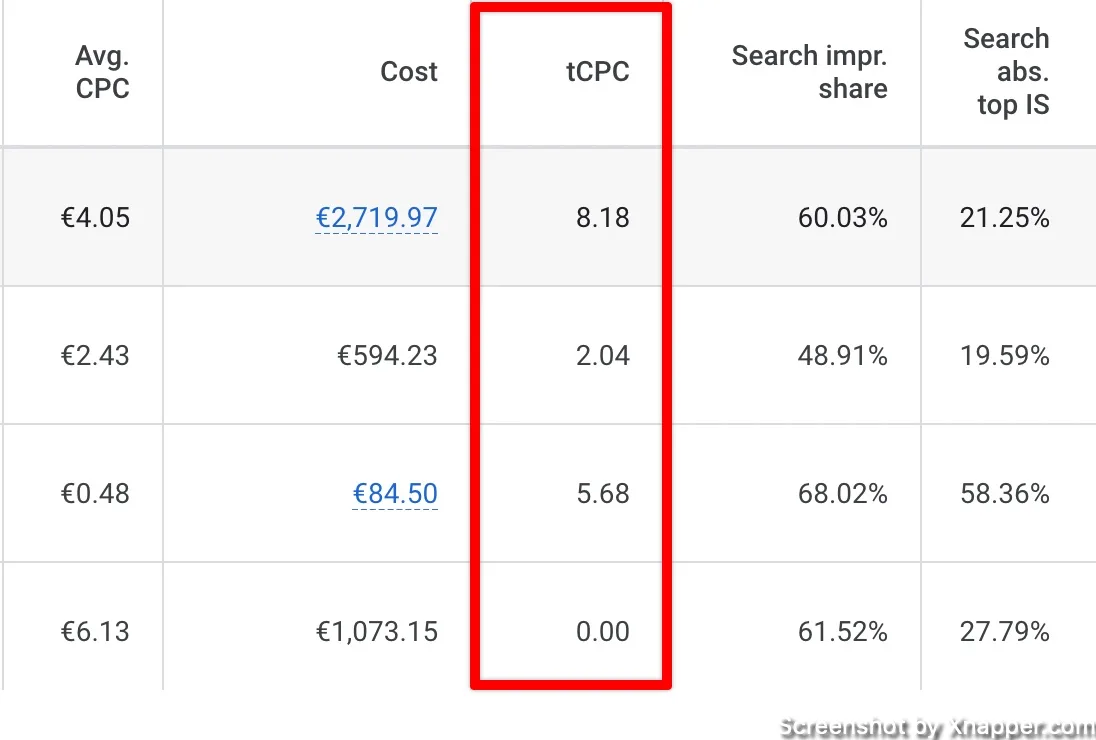The width and height of the screenshot is (1096, 740).
Task: Open the €2,719.97 cost link
Action: tap(376, 218)
